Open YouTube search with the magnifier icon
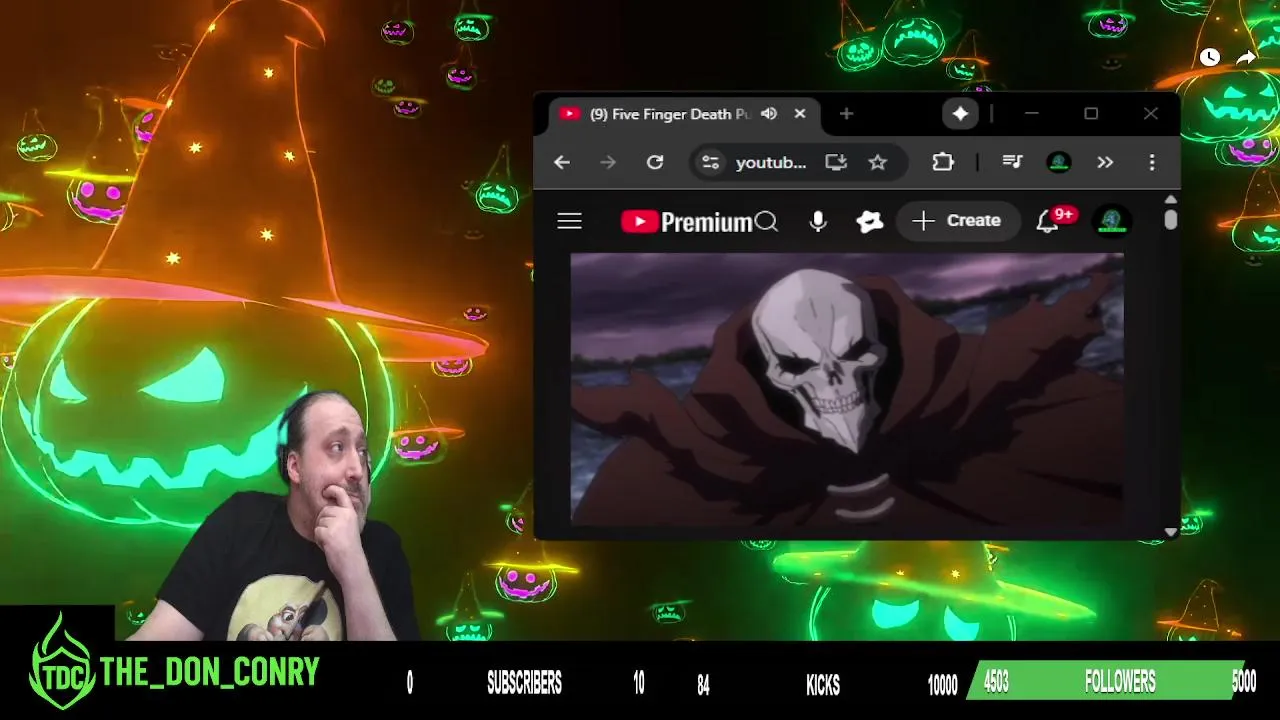This screenshot has width=1280, height=720. pyautogui.click(x=767, y=221)
